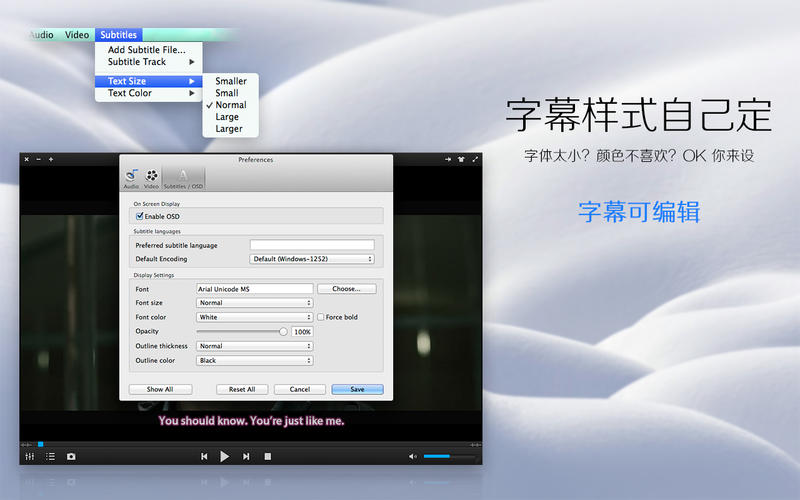Minimize the player with the minus icon
The width and height of the screenshot is (800, 500).
click(x=39, y=159)
